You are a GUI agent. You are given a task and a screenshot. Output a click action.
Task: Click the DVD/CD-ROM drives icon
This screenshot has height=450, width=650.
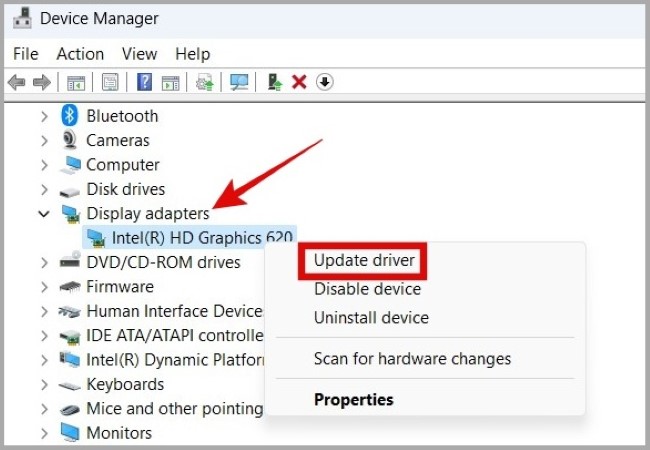70,261
